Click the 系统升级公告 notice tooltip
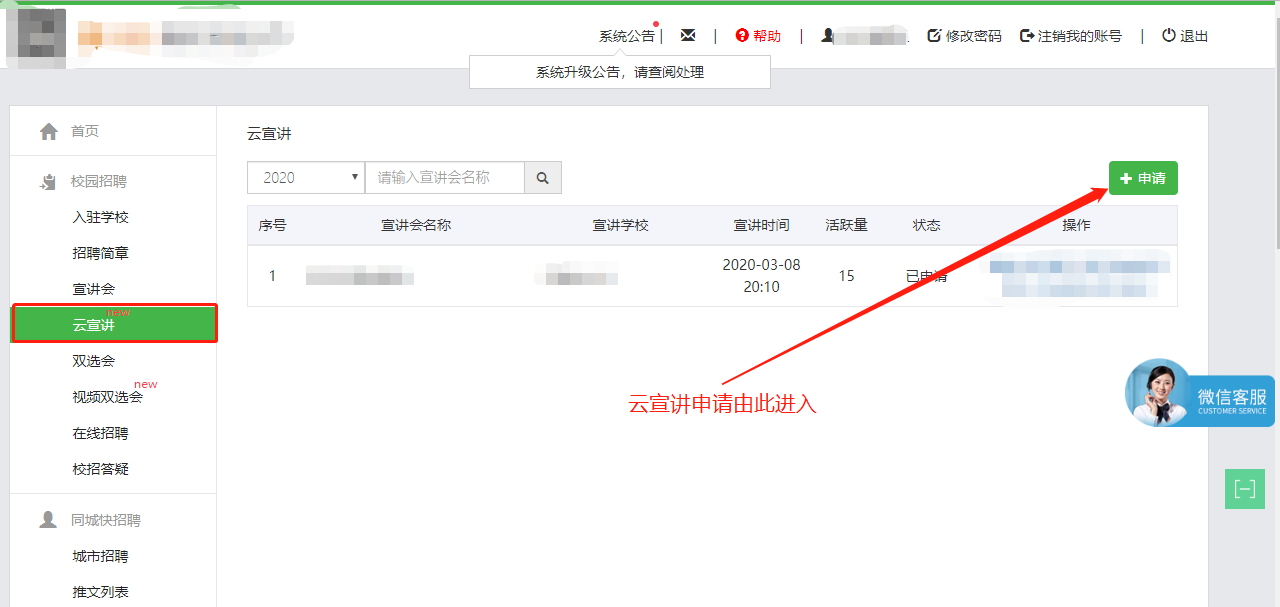 point(619,72)
